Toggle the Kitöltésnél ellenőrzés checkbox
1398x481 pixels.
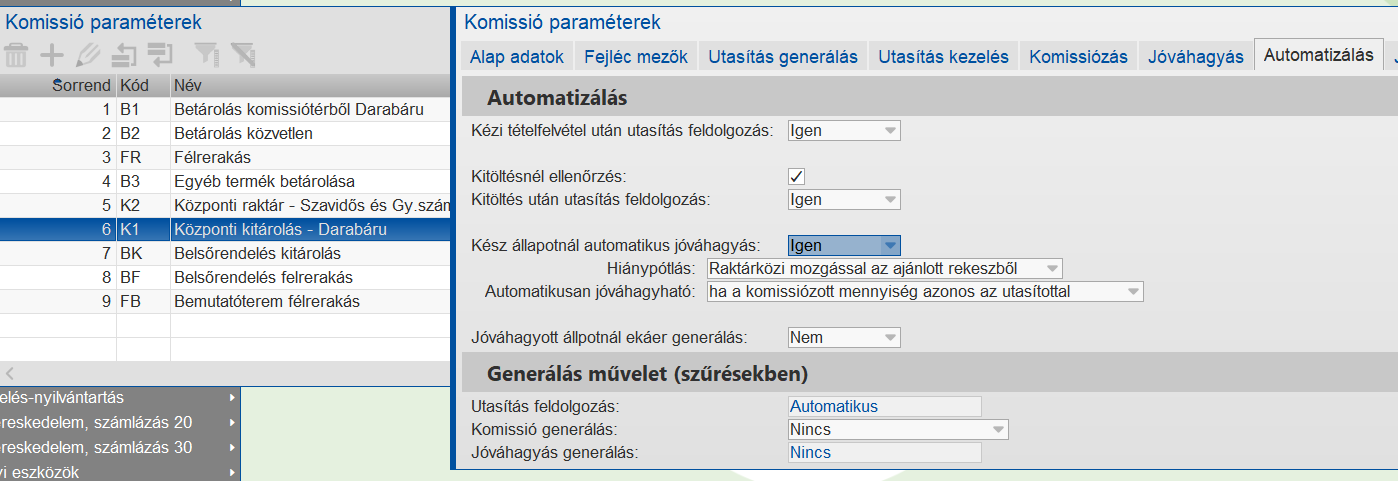797,177
